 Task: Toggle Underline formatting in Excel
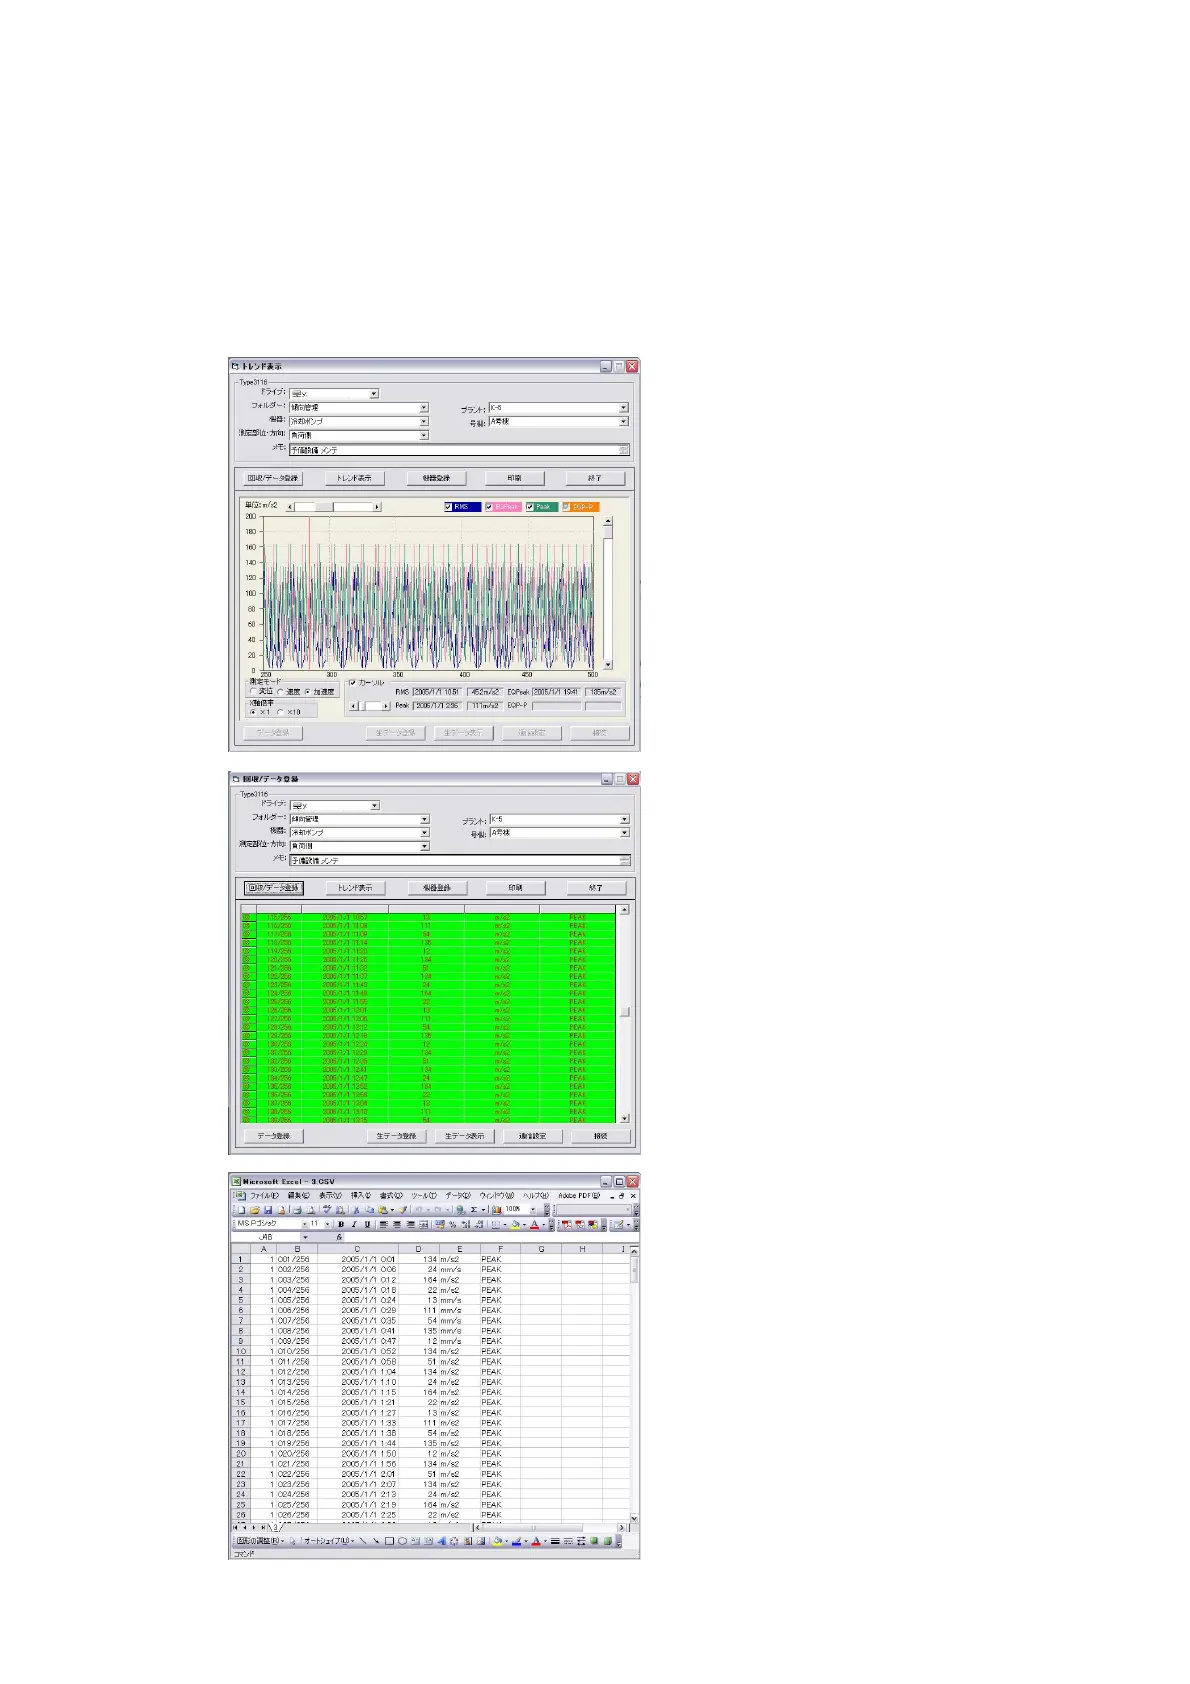coord(367,1225)
